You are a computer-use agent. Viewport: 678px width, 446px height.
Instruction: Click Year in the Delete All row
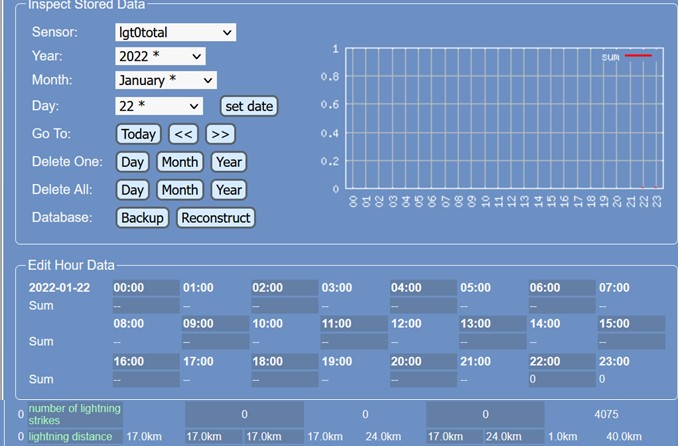click(229, 190)
